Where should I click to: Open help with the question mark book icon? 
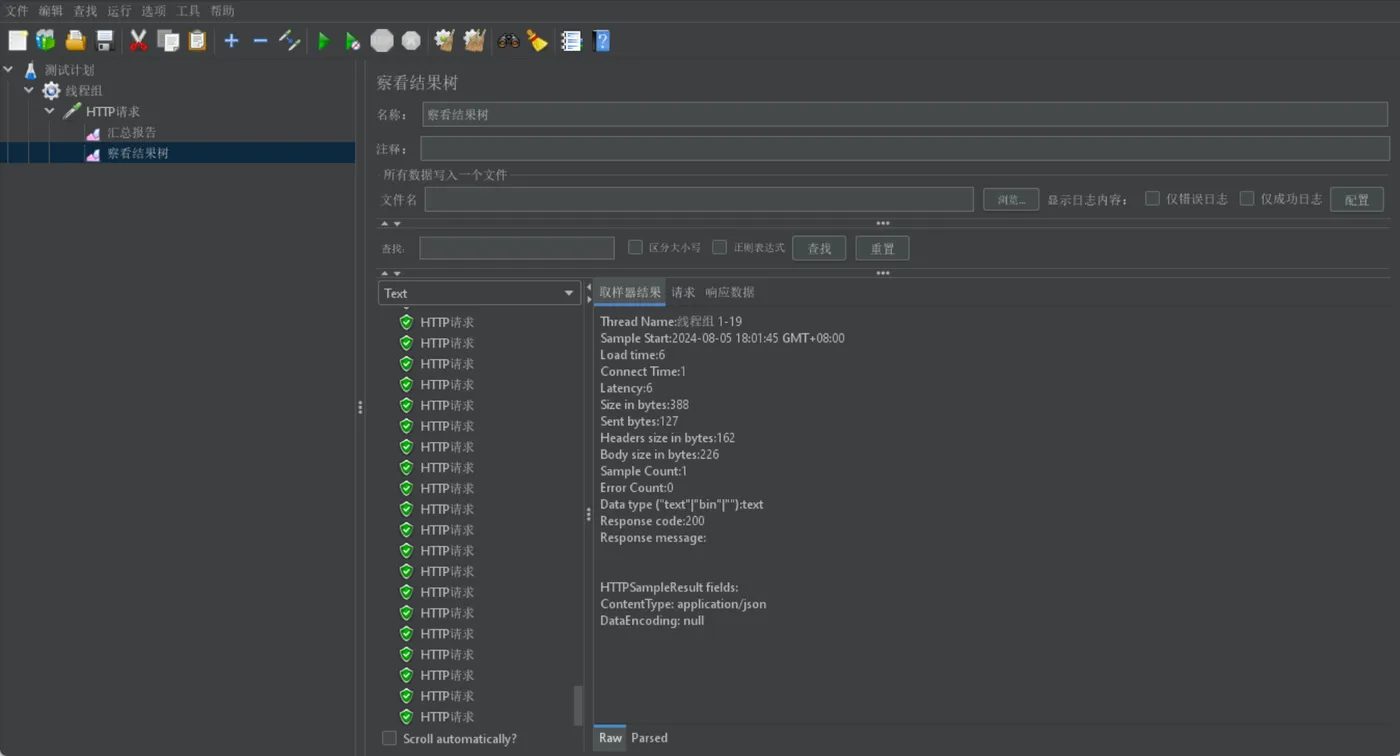[601, 41]
